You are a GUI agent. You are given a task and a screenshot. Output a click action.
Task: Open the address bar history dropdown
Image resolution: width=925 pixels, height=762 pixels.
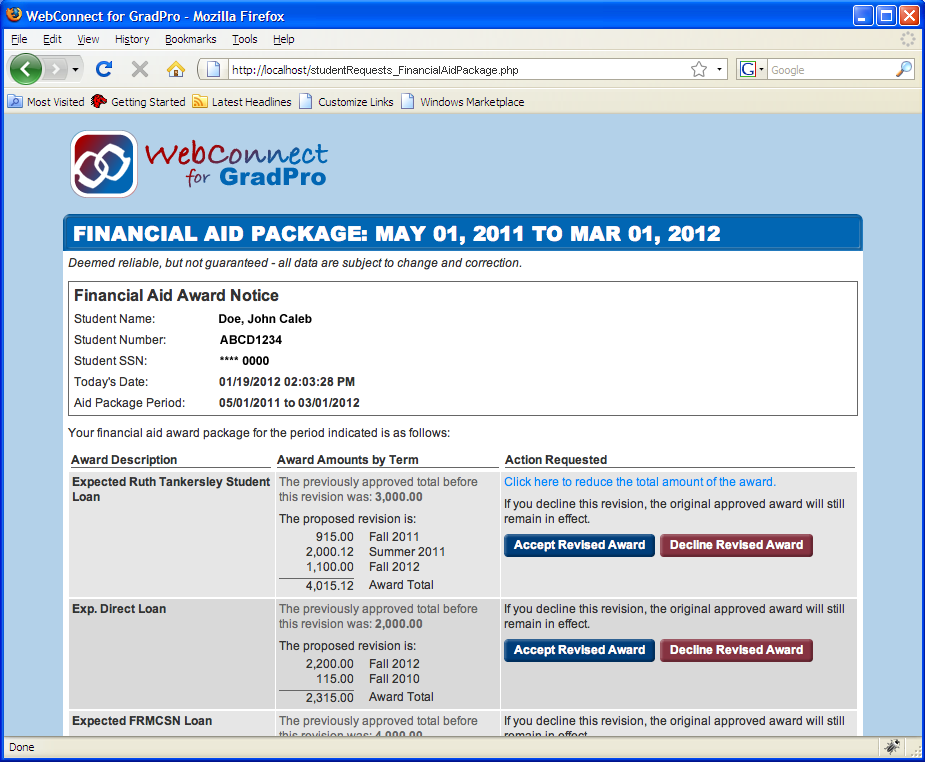coord(719,70)
